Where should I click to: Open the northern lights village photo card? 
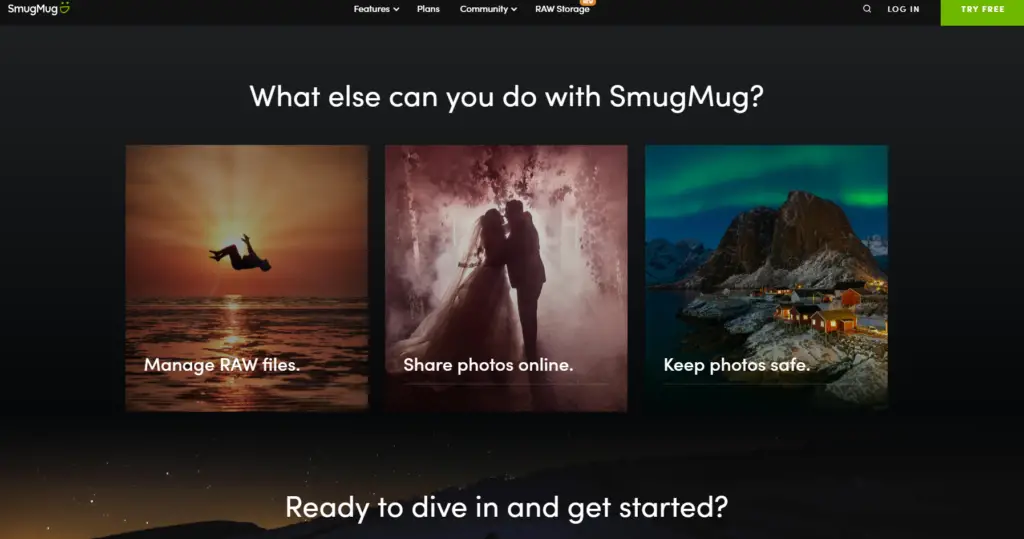(766, 250)
